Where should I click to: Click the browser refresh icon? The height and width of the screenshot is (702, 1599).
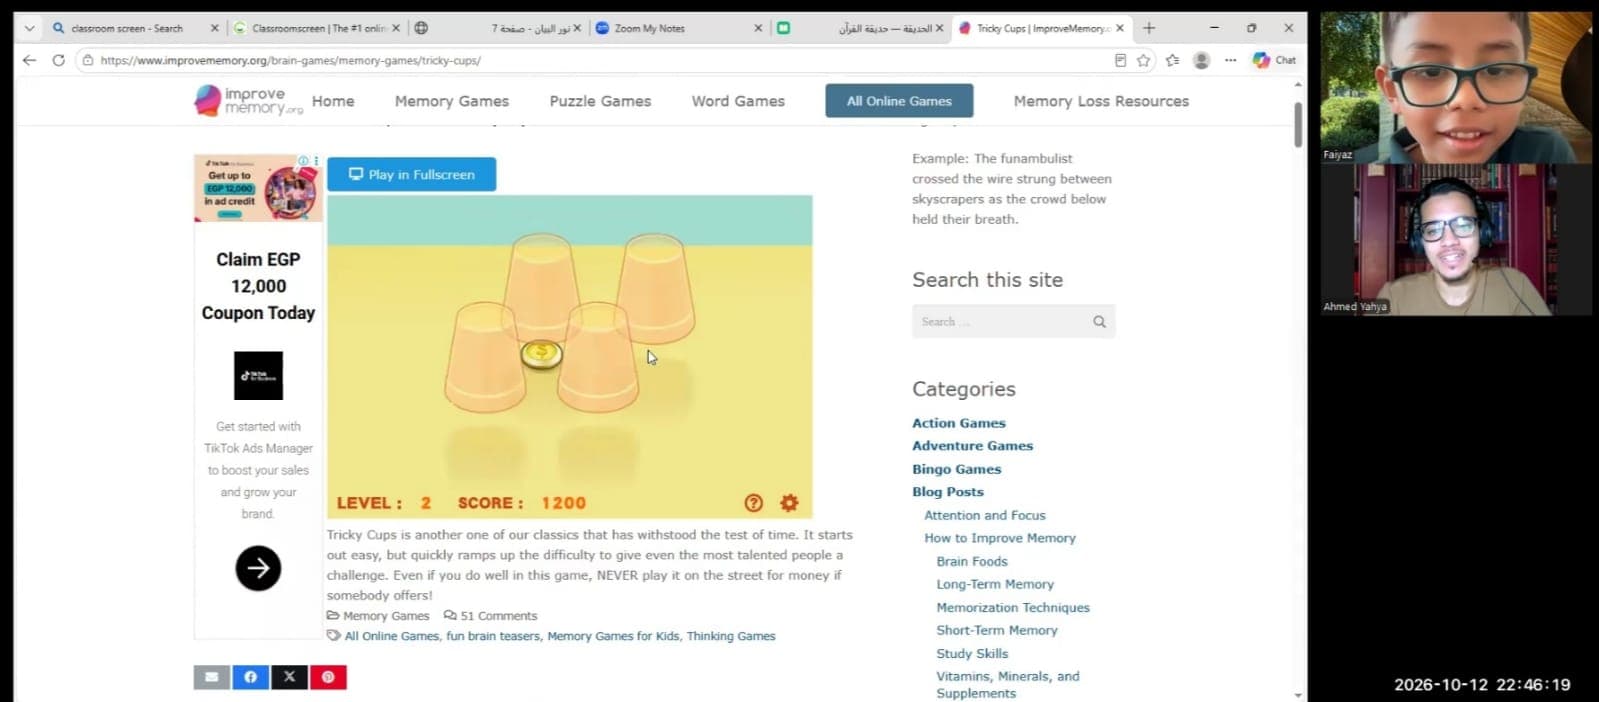[x=59, y=60]
